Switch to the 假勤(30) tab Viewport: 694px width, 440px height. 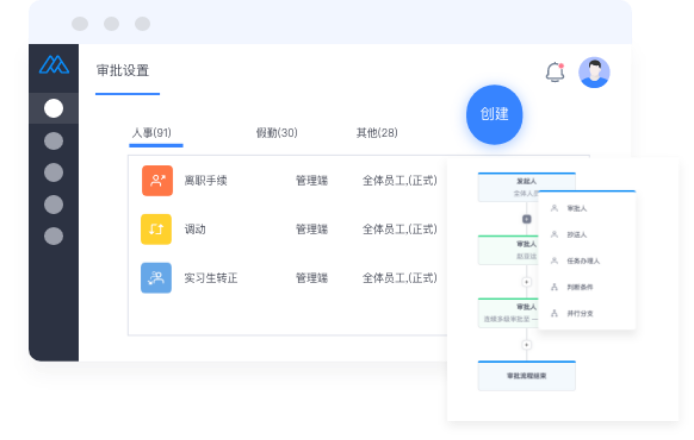tap(276, 133)
